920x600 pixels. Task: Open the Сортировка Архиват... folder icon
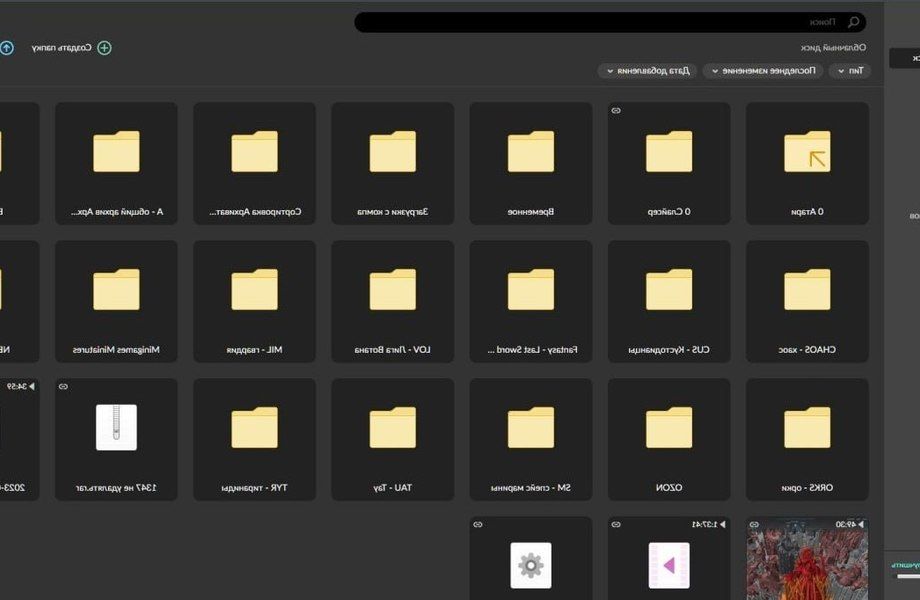[255, 151]
